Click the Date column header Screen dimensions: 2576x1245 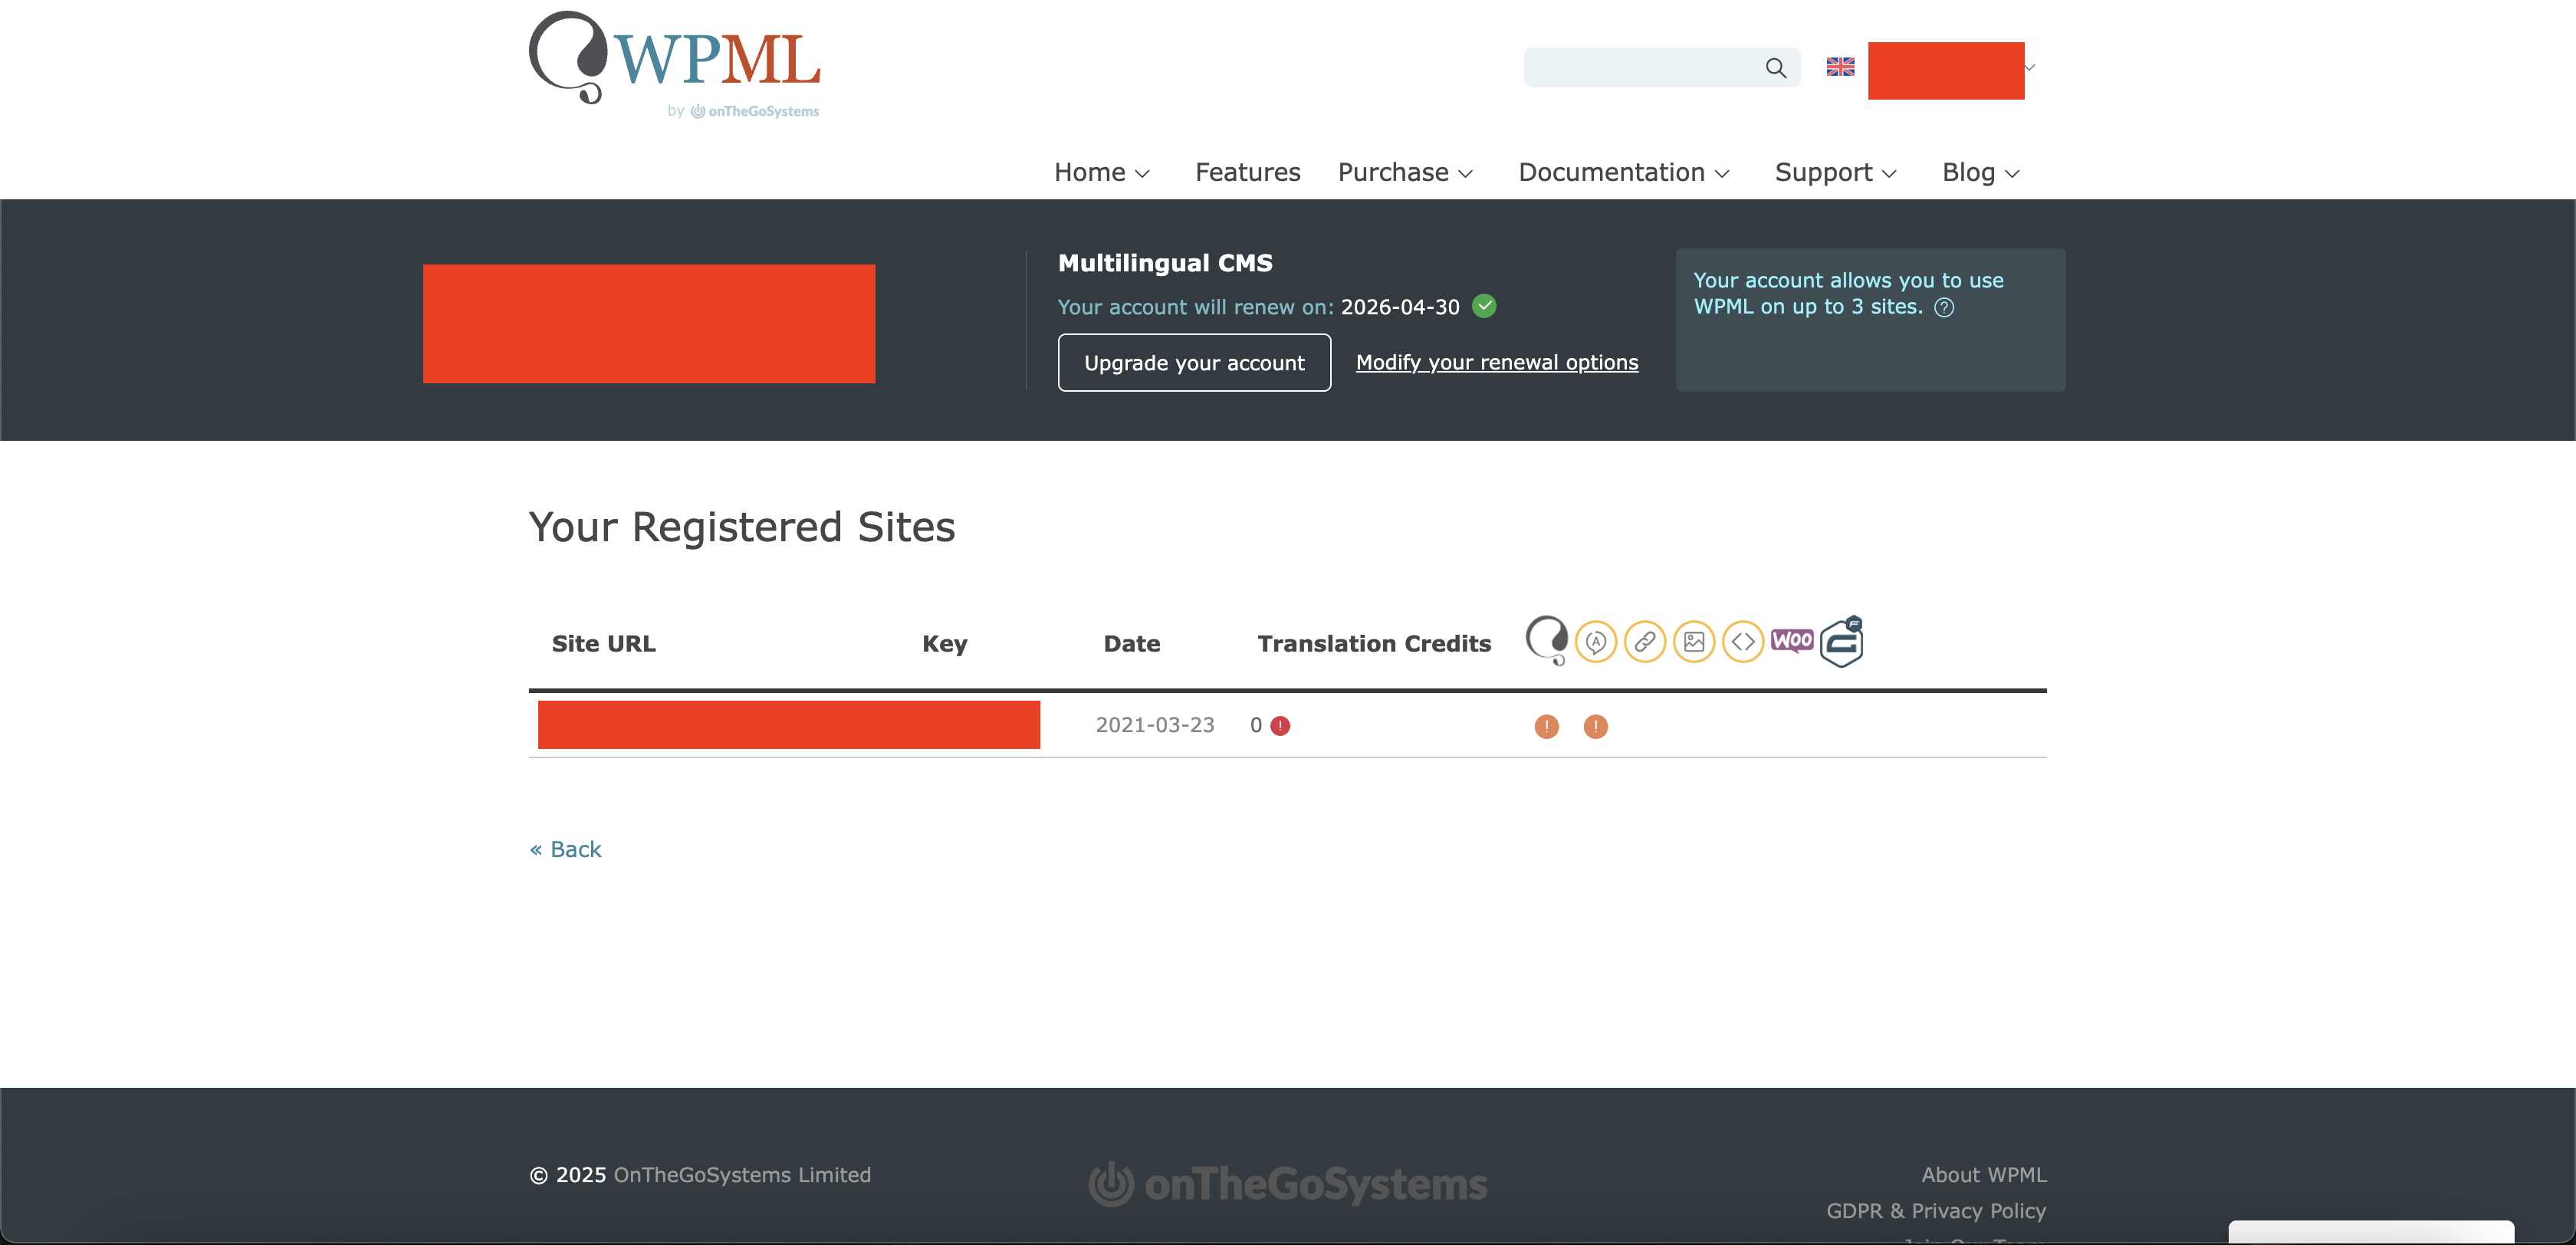pyautogui.click(x=1132, y=644)
